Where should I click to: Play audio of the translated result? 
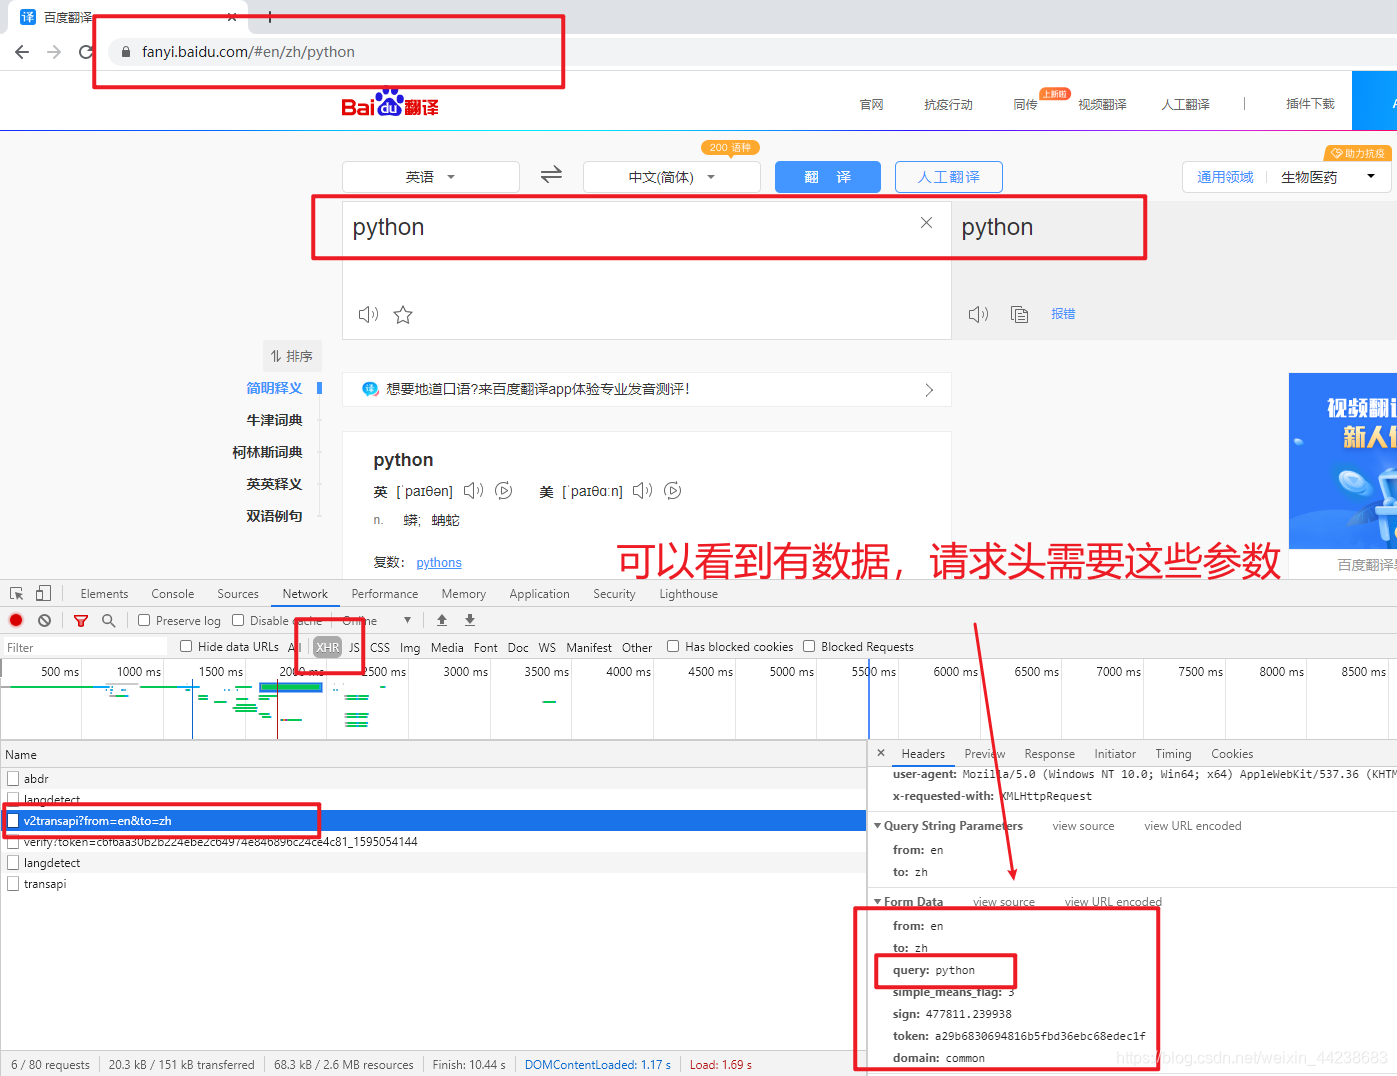click(978, 314)
